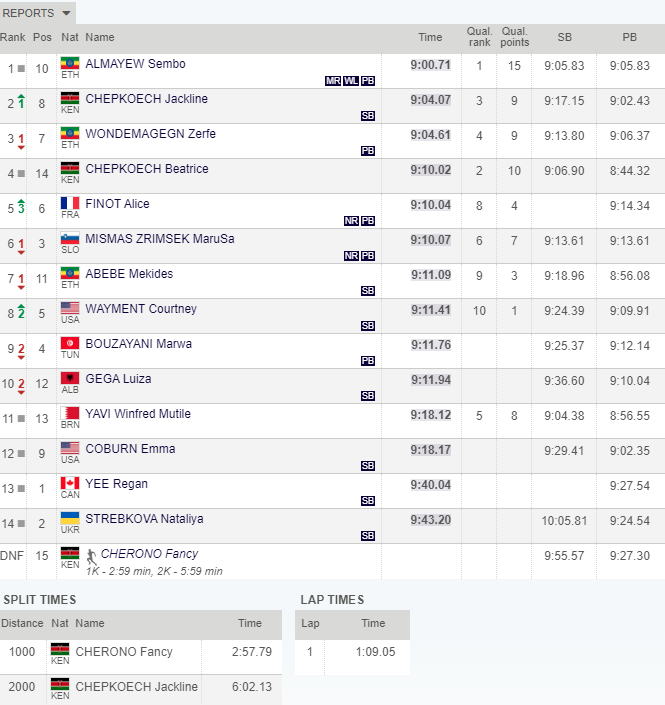Screen dimensions: 665x705
Task: Click the Distance column header in split times
Action: pos(22,623)
